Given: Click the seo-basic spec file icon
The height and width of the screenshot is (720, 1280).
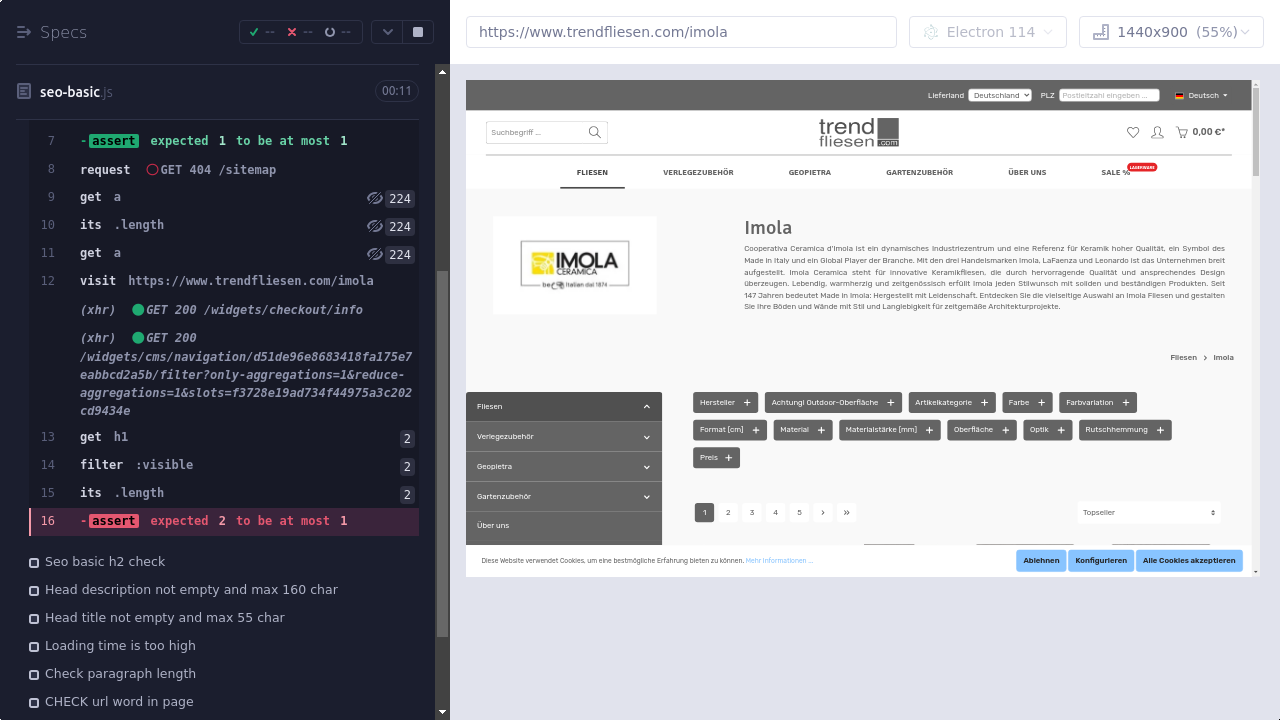Looking at the screenshot, I should click(24, 92).
